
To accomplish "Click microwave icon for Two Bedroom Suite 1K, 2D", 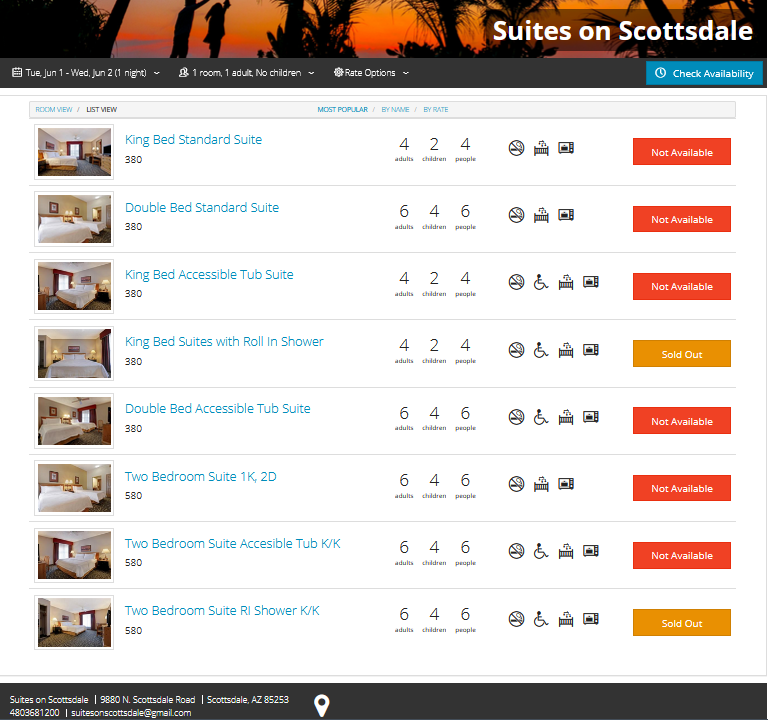I will (566, 483).
